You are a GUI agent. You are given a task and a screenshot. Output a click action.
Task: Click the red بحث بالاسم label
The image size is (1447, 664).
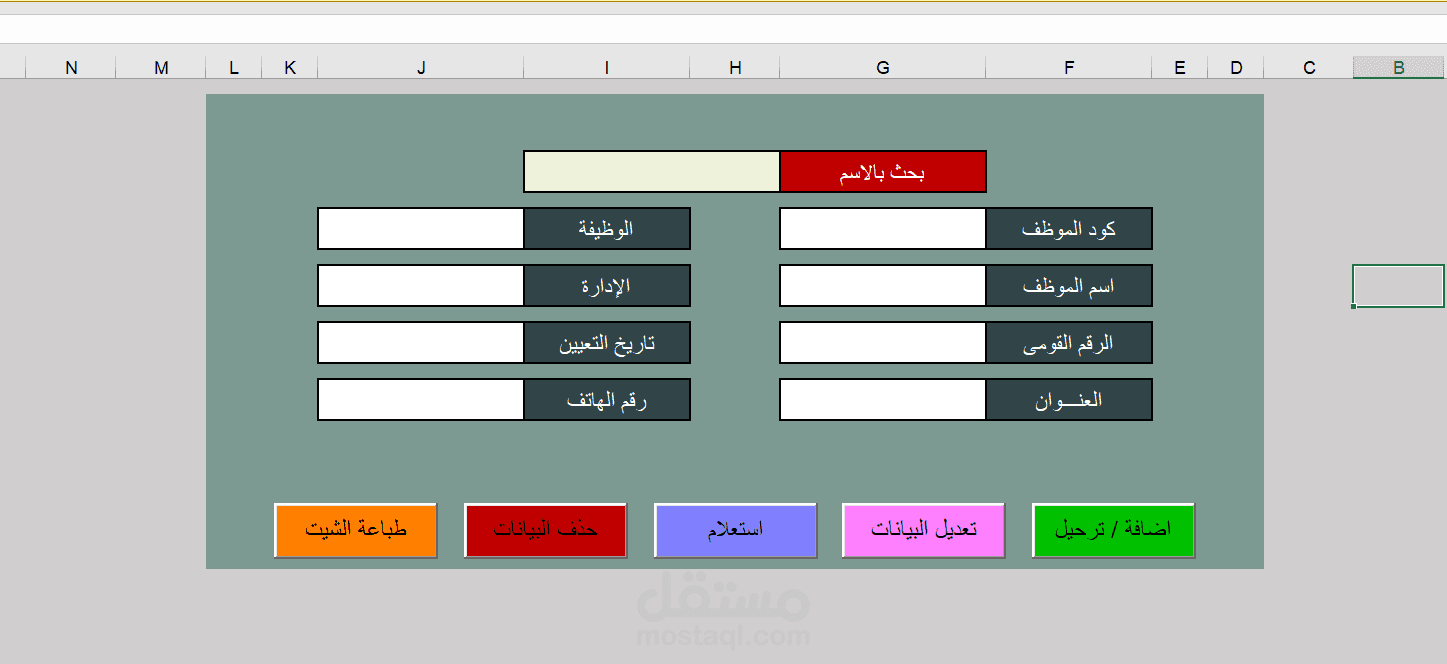click(x=883, y=171)
